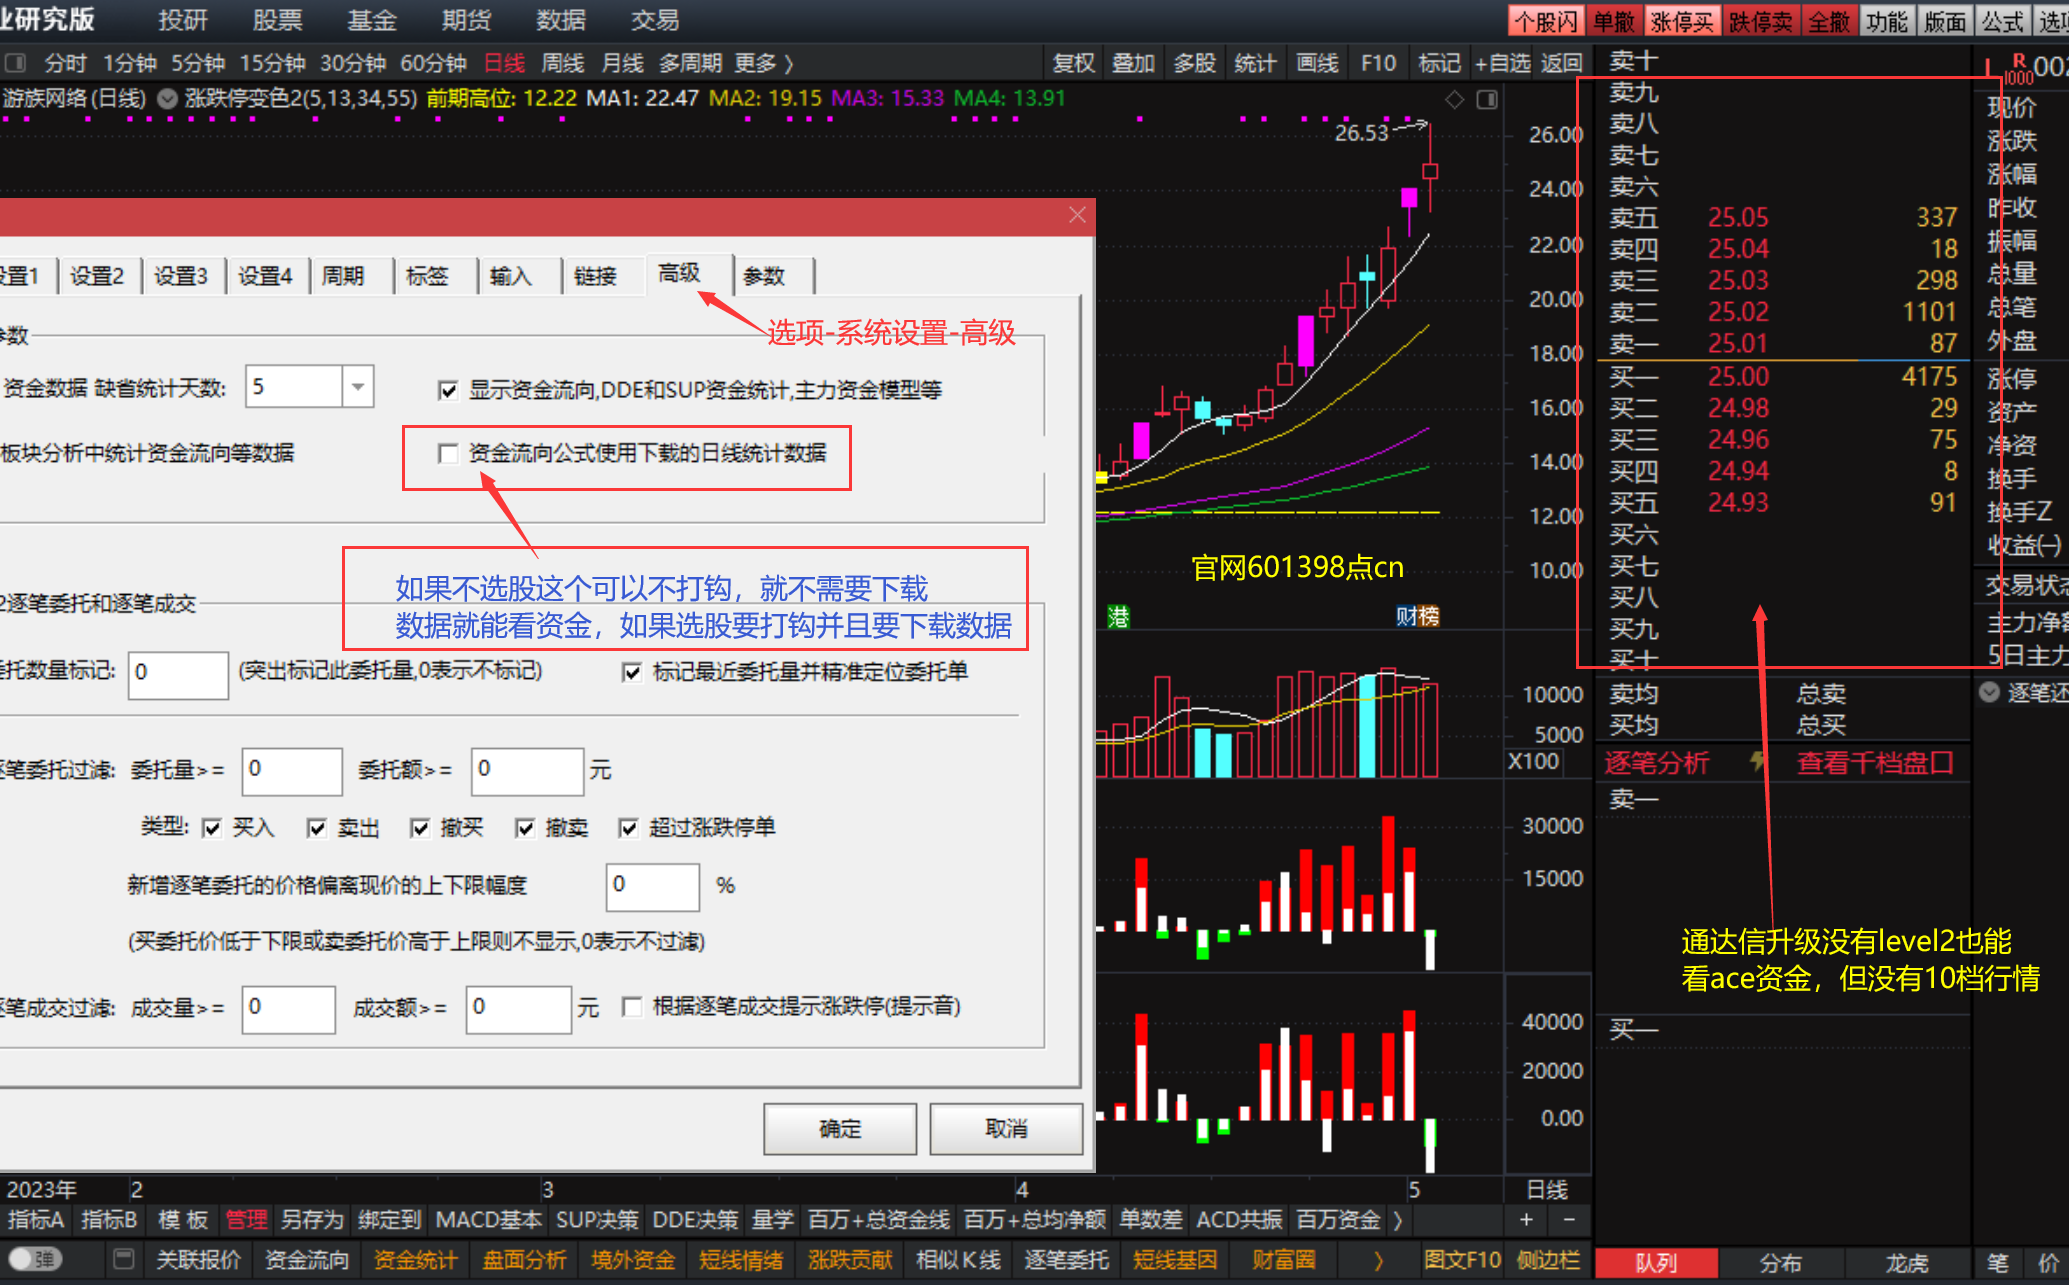
Task: Uncheck the 撤卖 type checkbox
Action: pyautogui.click(x=525, y=828)
